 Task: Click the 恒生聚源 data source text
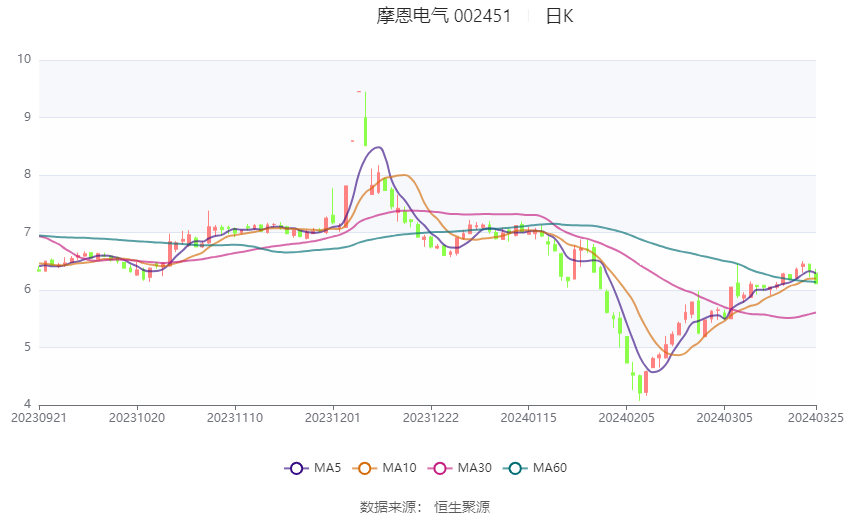tap(462, 507)
